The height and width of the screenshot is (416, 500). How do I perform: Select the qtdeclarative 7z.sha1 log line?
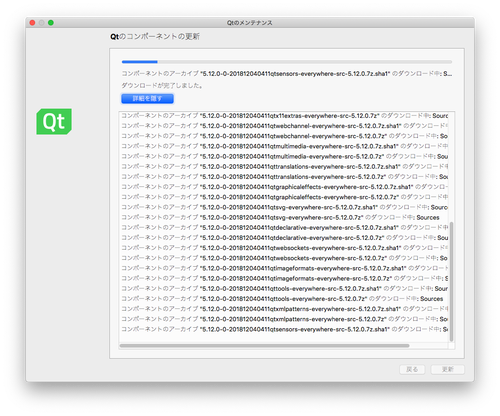284,228
